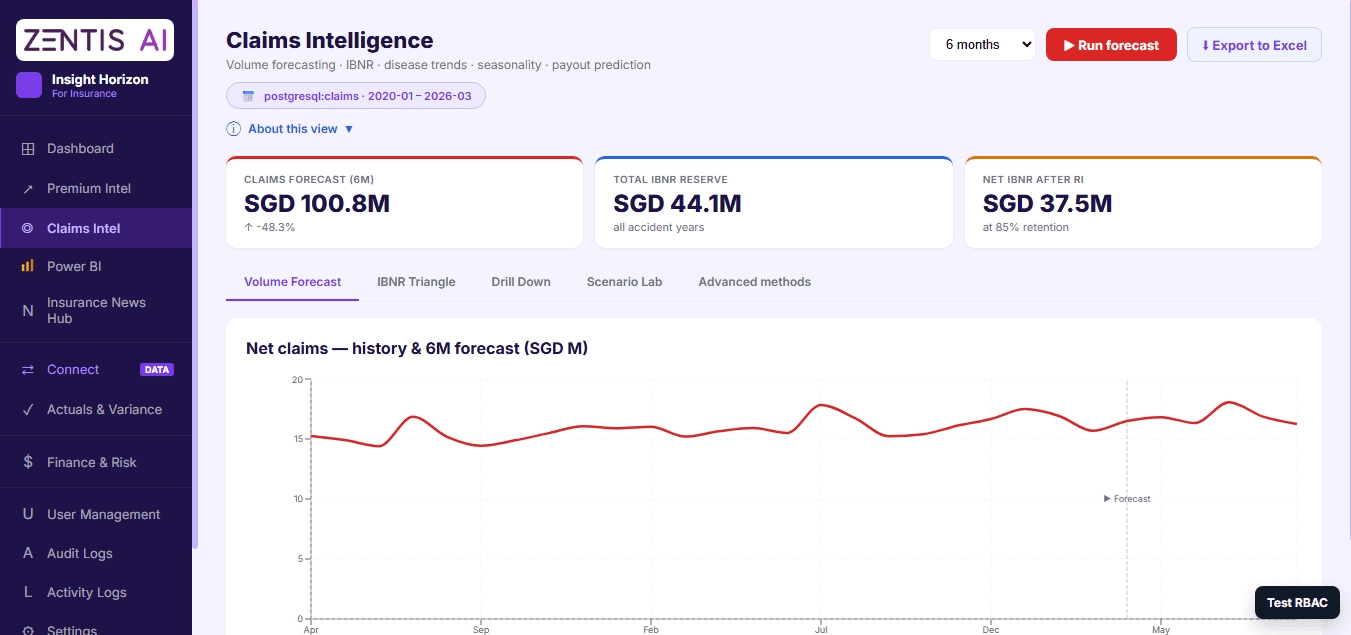Click the Dashboard grid icon in sidebar
Screen dimensions: 1351x635
28,149
